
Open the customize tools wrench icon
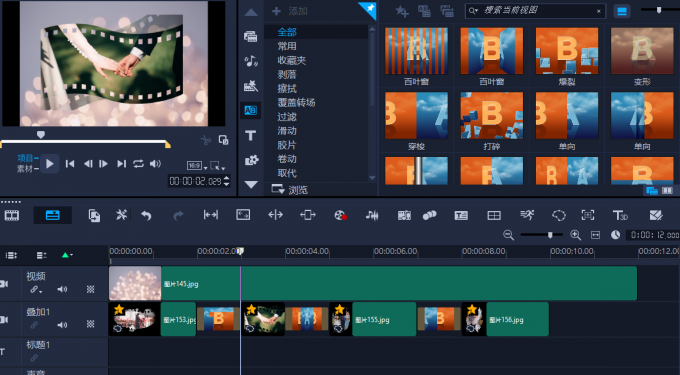(x=121, y=215)
